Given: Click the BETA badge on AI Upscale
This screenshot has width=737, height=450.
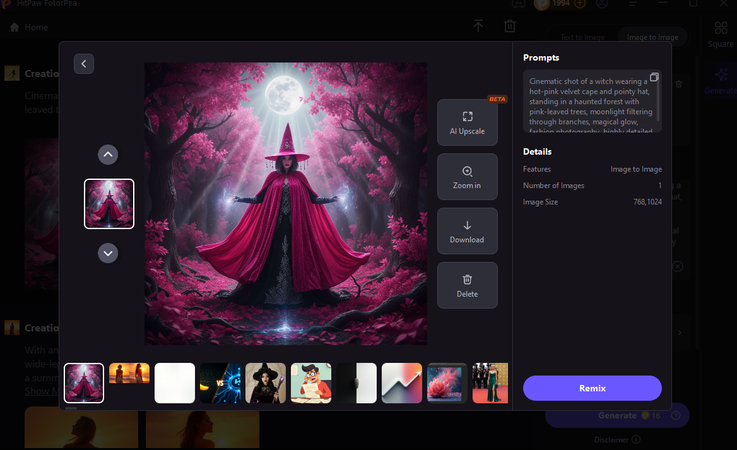Looking at the screenshot, I should [497, 99].
